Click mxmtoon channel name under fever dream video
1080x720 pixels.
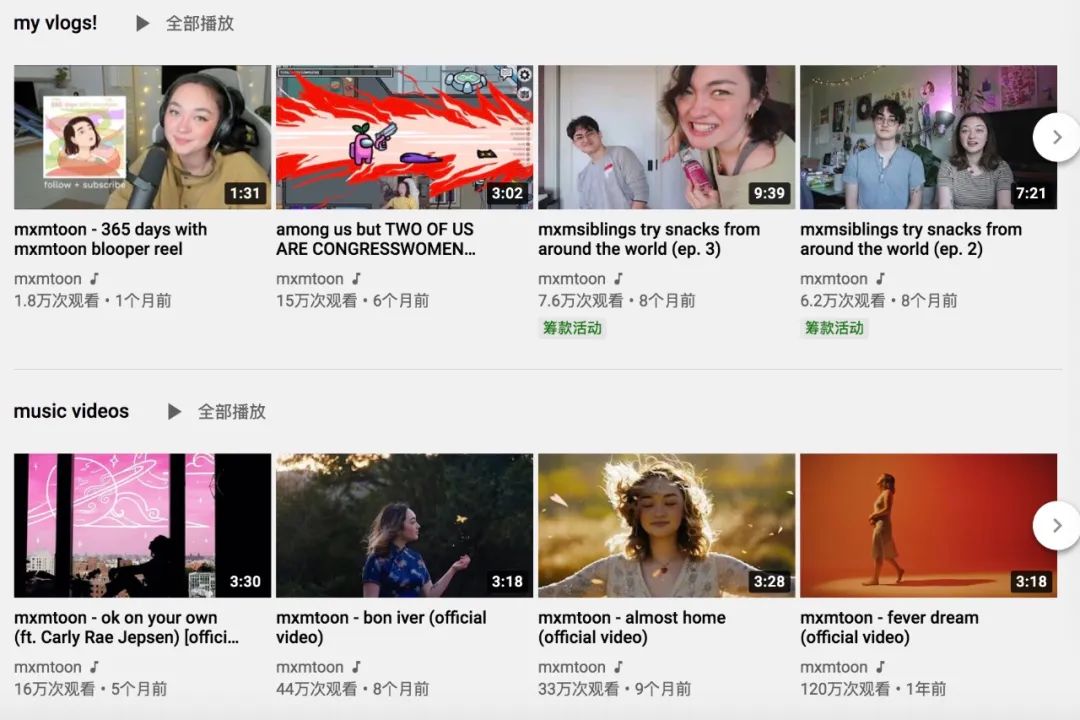tap(833, 667)
